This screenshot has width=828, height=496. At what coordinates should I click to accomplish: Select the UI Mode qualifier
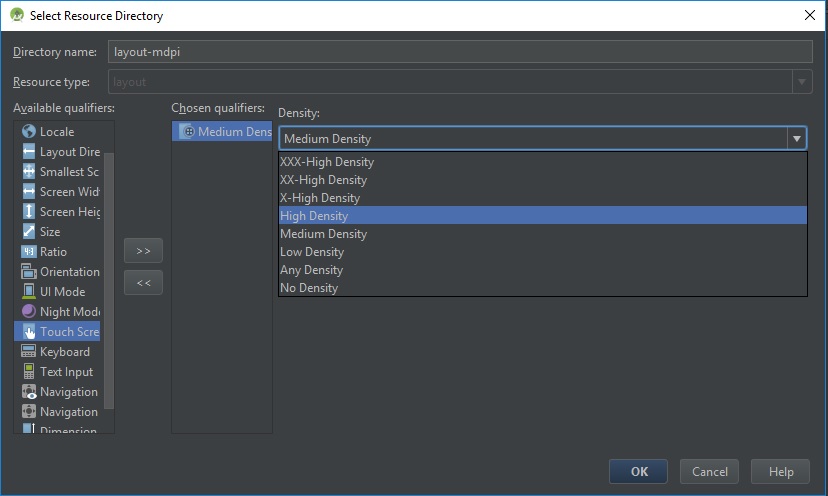coord(61,292)
